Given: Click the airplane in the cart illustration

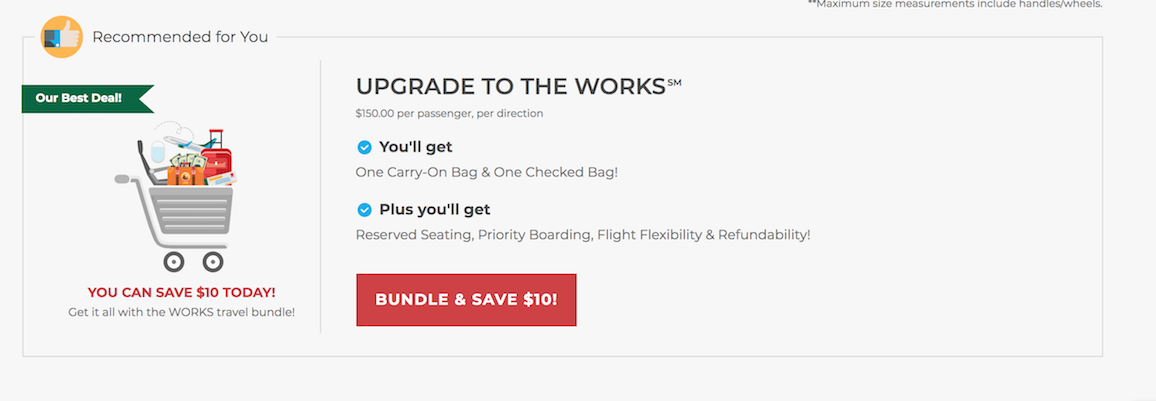Looking at the screenshot, I should (187, 143).
